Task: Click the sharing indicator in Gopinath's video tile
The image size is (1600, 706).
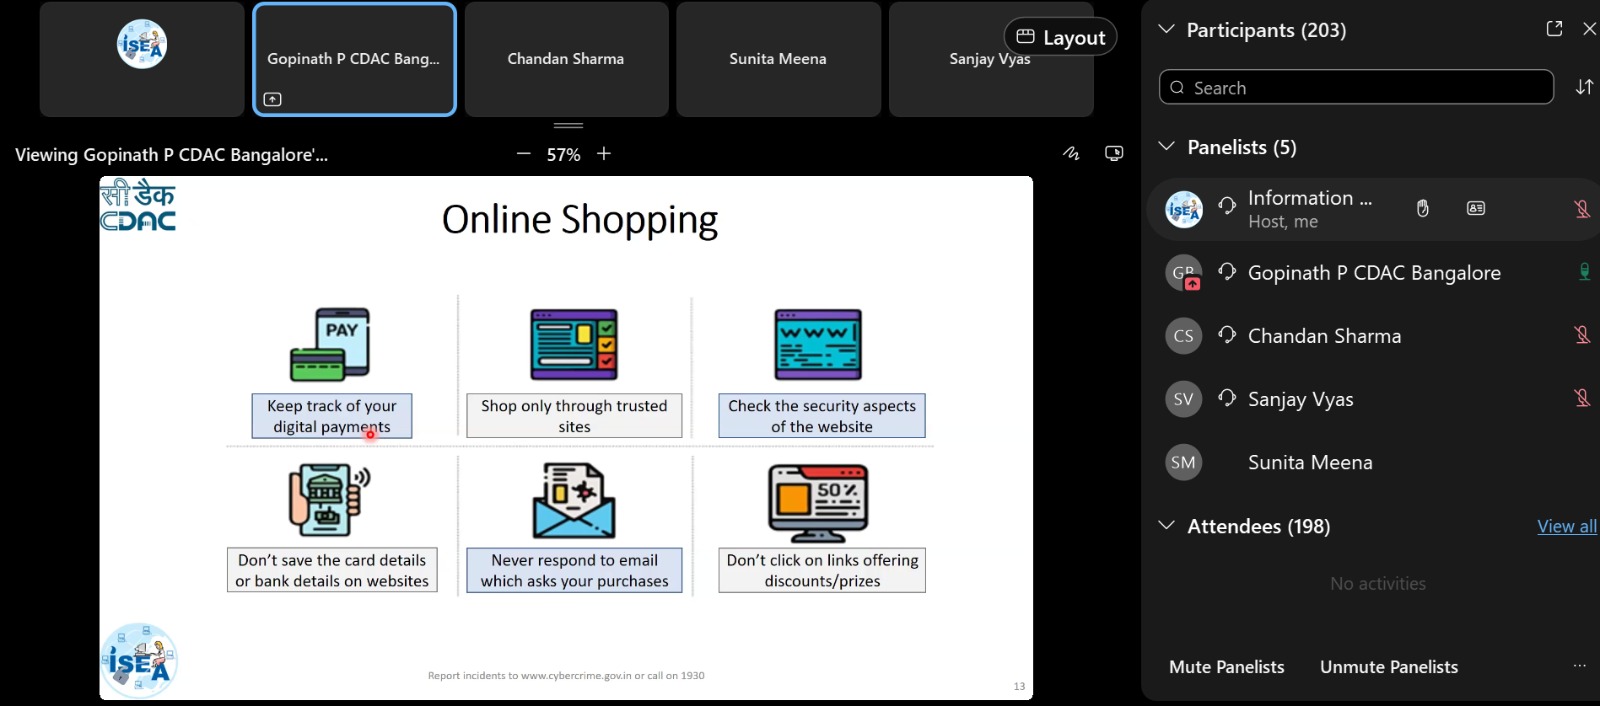Action: click(272, 99)
